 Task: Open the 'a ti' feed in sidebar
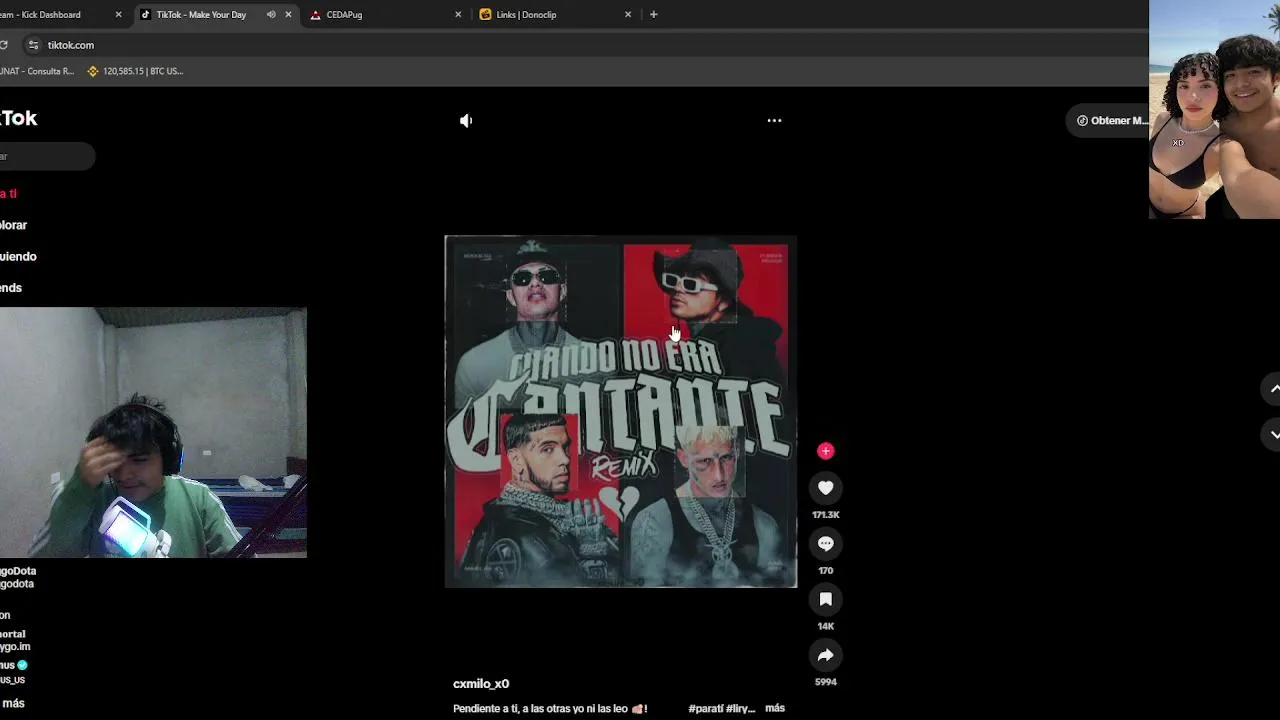[8, 194]
